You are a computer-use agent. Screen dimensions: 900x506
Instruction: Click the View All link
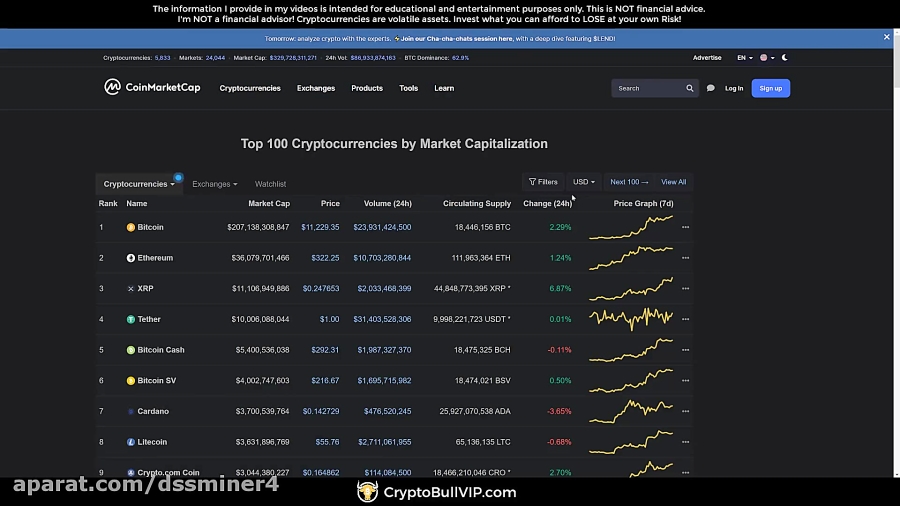tap(673, 182)
